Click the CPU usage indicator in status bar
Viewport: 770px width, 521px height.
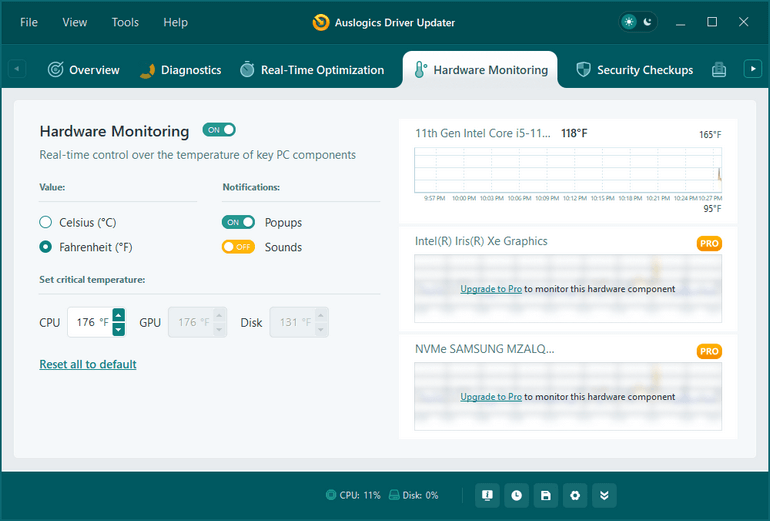pyautogui.click(x=353, y=495)
